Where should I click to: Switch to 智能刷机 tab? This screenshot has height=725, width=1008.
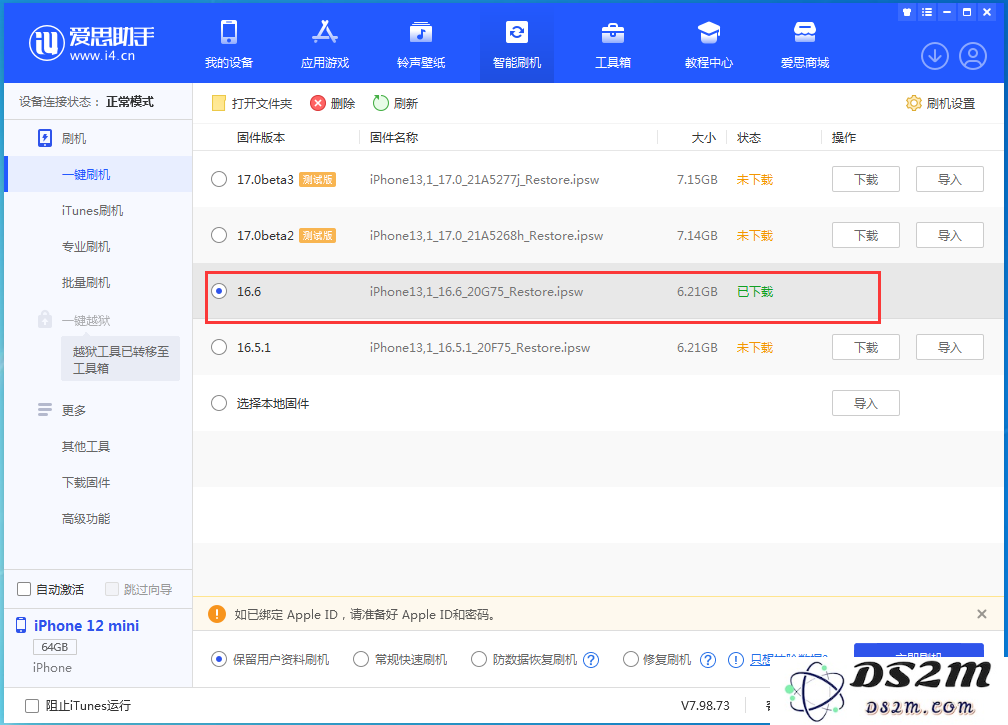point(517,44)
